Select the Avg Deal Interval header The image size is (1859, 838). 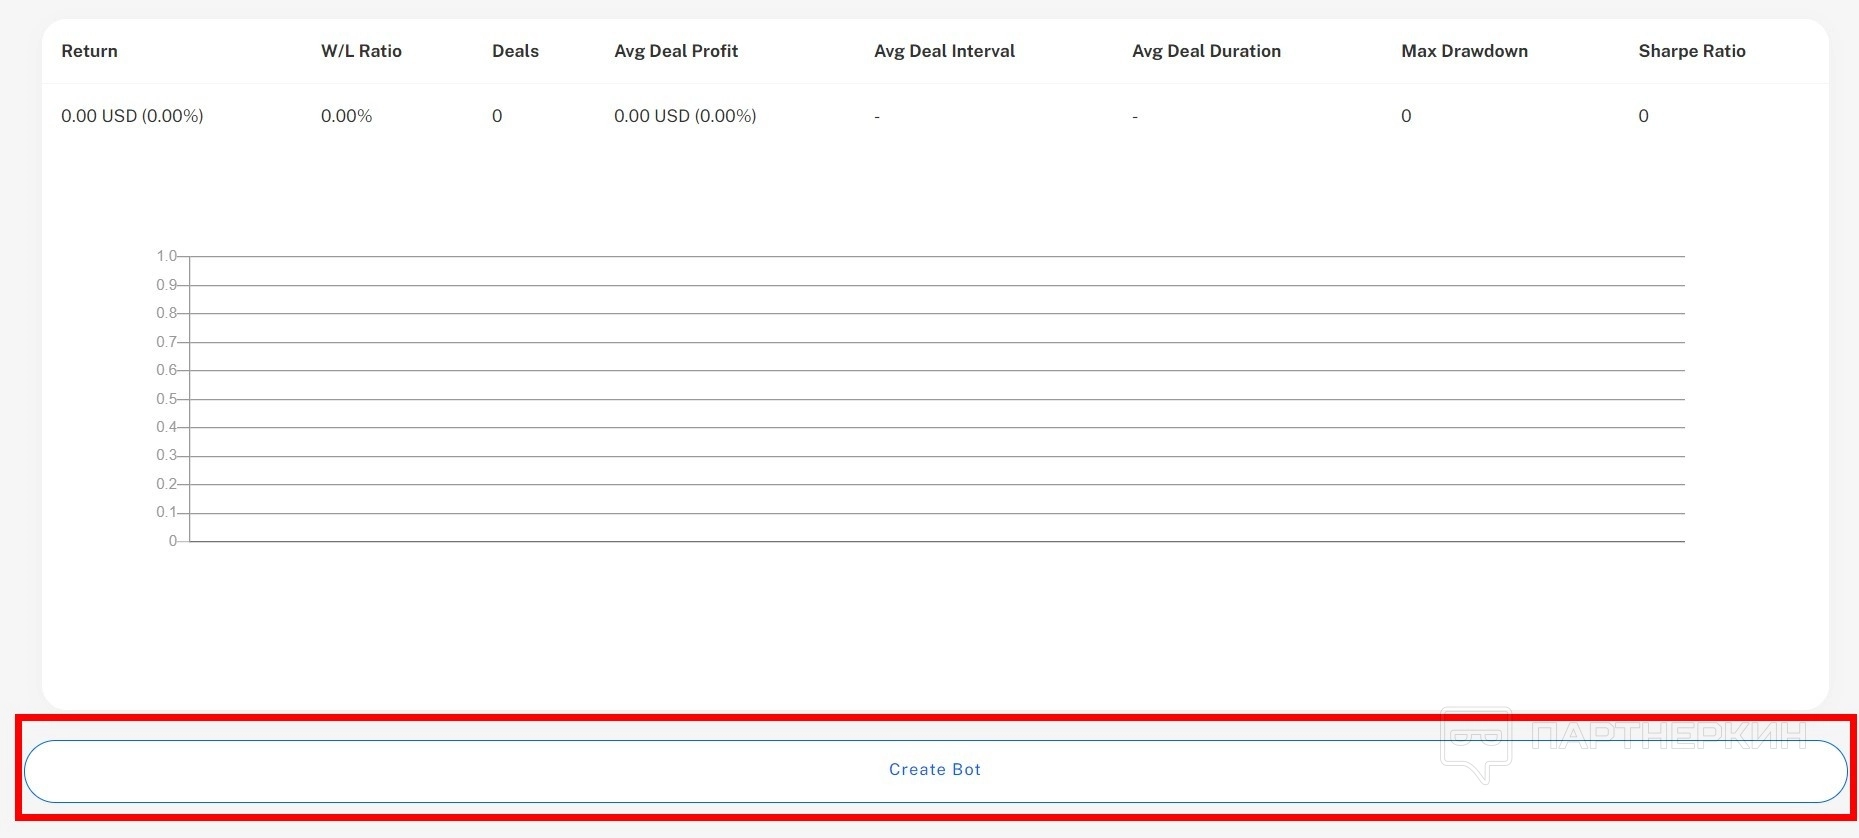[944, 51]
